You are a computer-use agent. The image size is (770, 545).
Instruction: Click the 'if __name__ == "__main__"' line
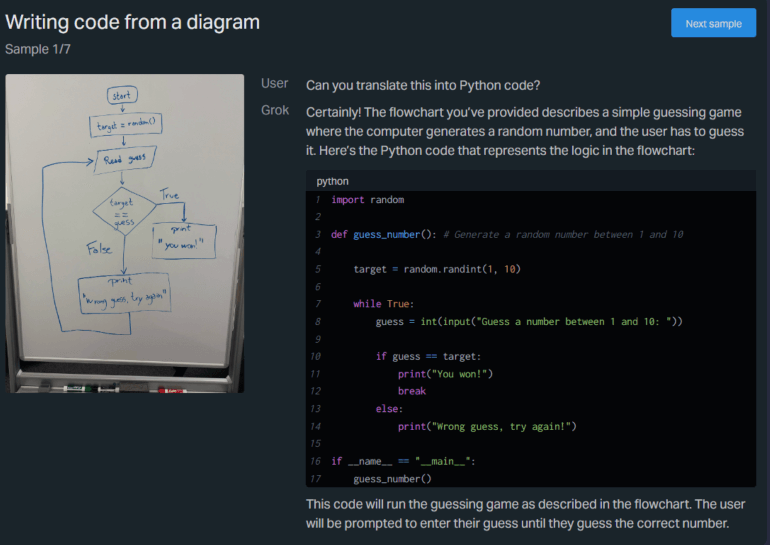tap(403, 461)
